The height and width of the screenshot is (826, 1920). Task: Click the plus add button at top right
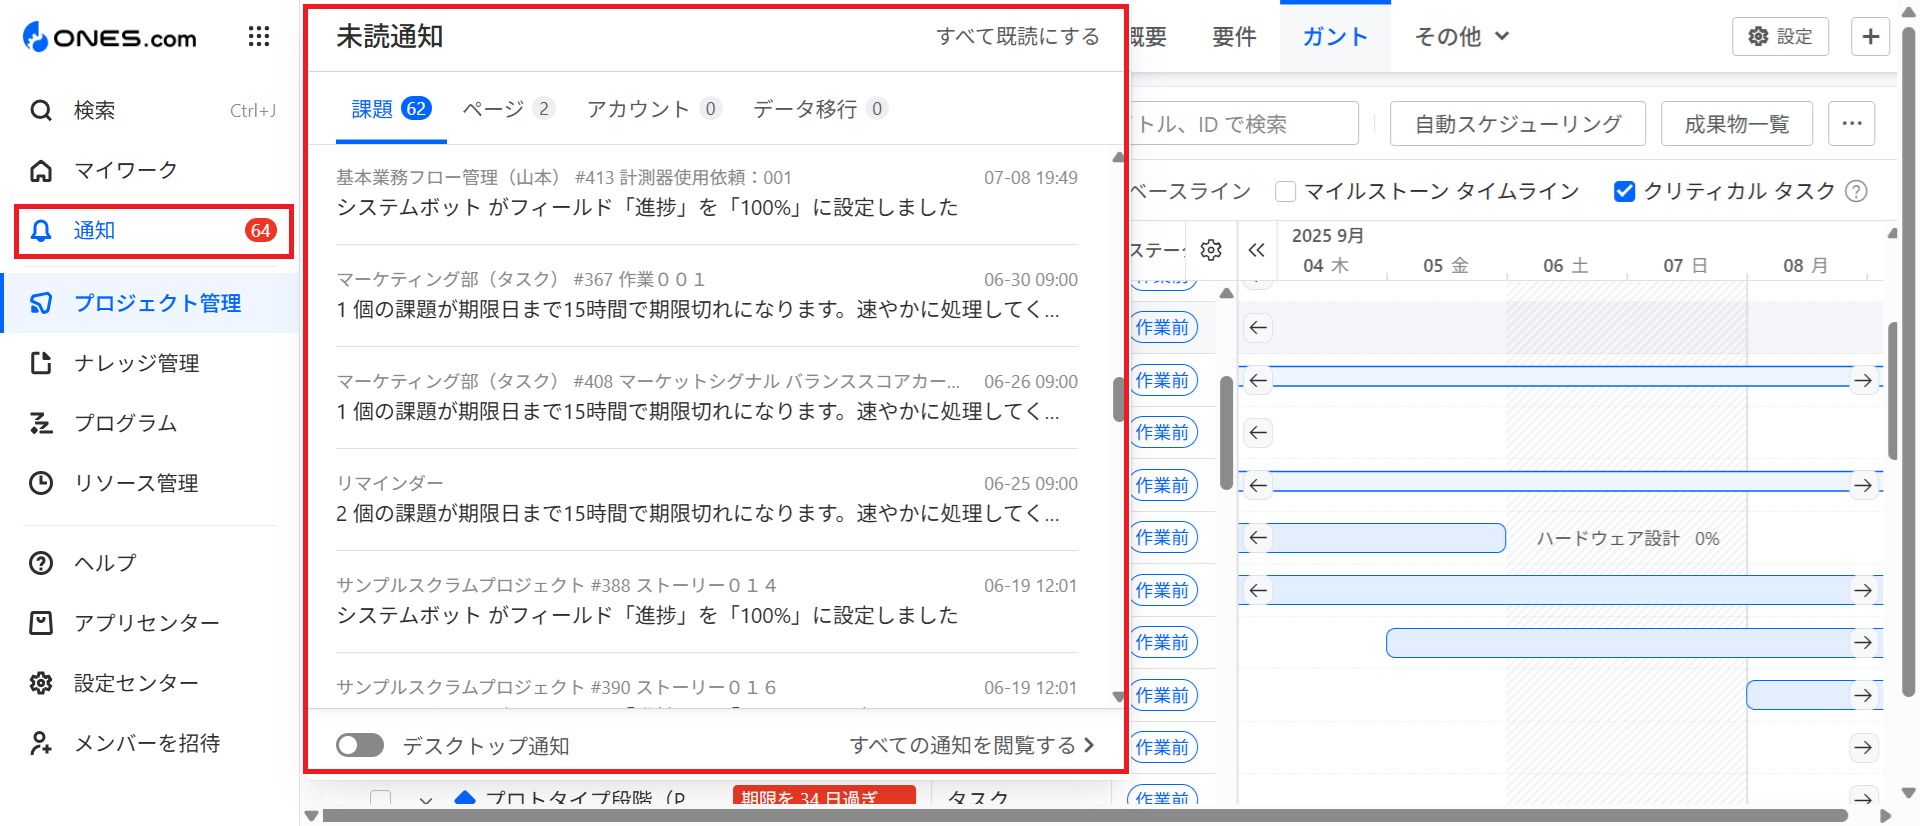point(1870,37)
